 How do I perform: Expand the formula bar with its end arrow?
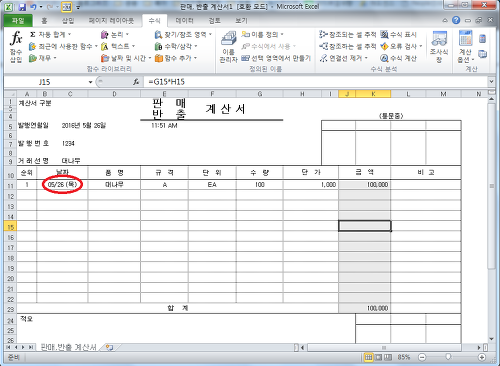(491, 81)
